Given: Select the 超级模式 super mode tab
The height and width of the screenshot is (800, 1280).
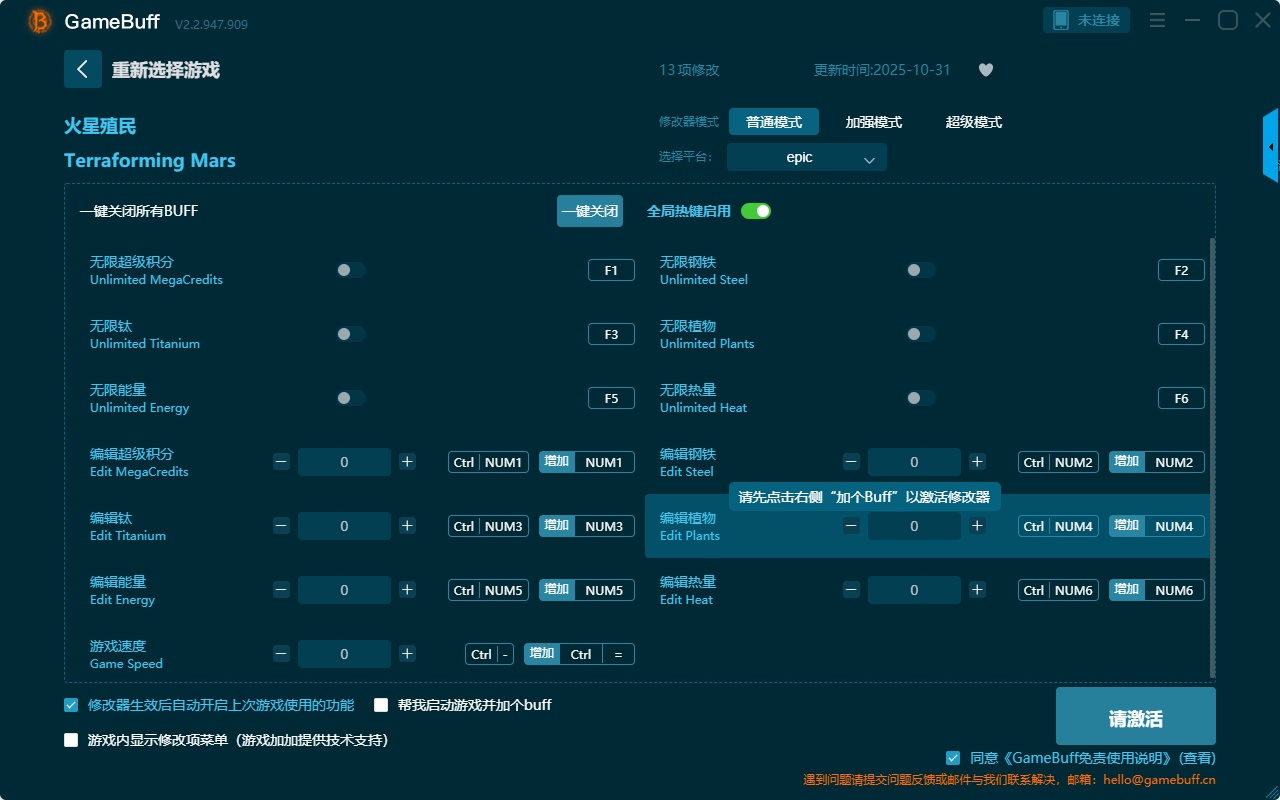Looking at the screenshot, I should point(973,122).
